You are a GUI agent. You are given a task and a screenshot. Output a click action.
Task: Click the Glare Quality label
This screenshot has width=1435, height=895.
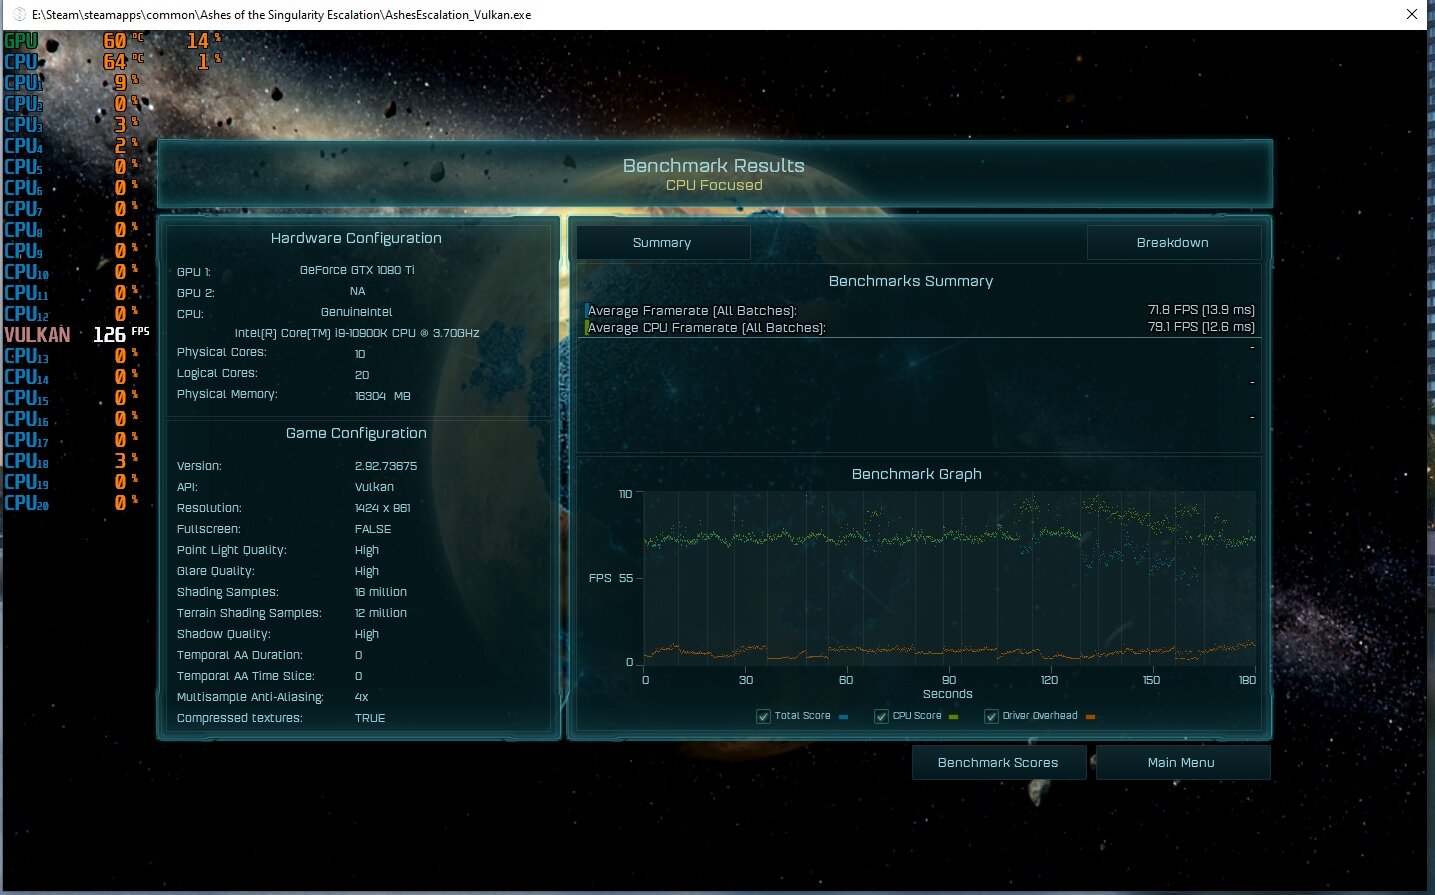point(216,571)
